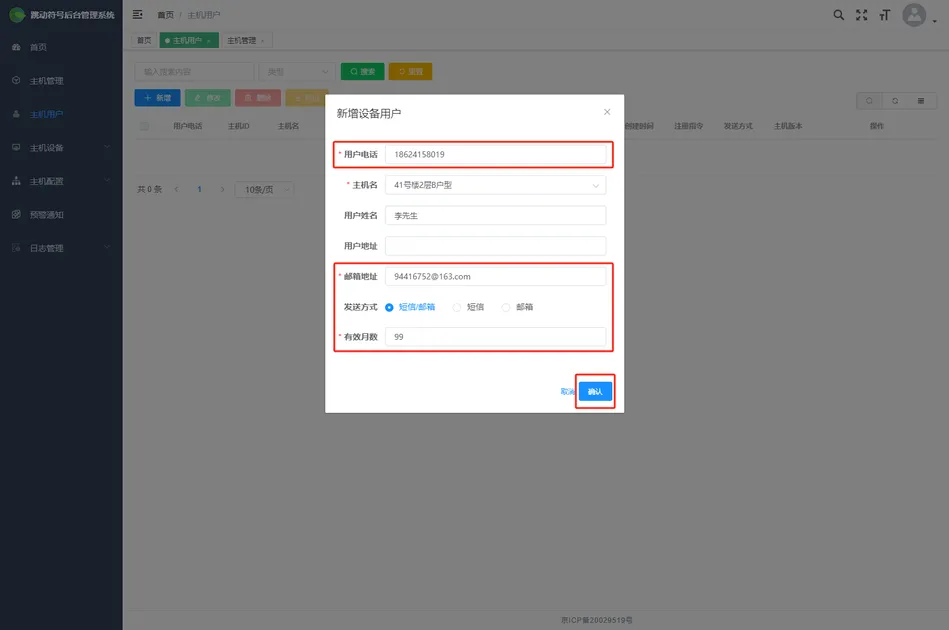Open 预警通知 in the sidebar
The image size is (949, 630).
(x=61, y=214)
